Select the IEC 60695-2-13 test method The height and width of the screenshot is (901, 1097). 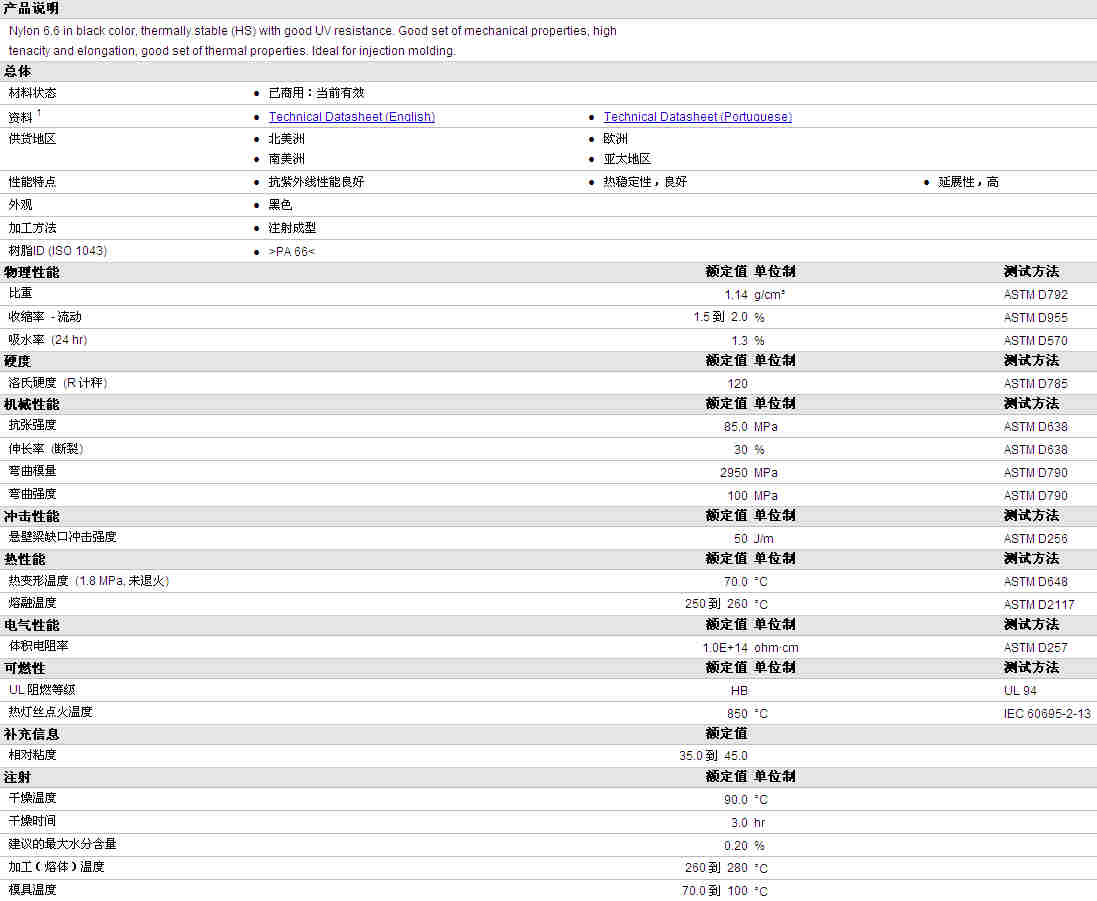click(1047, 714)
